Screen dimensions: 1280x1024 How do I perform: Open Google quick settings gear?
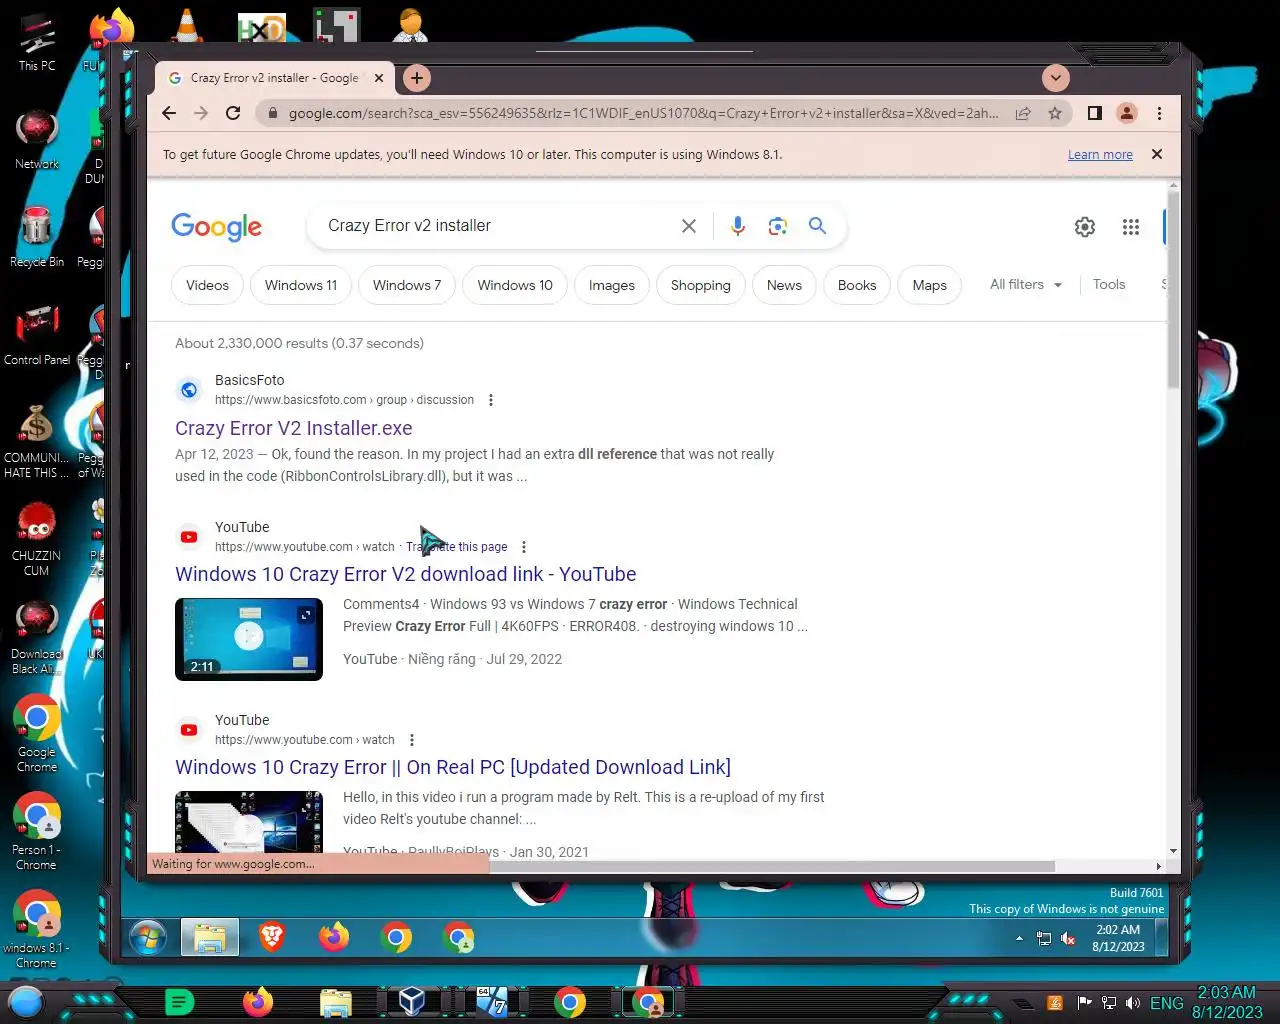1085,227
